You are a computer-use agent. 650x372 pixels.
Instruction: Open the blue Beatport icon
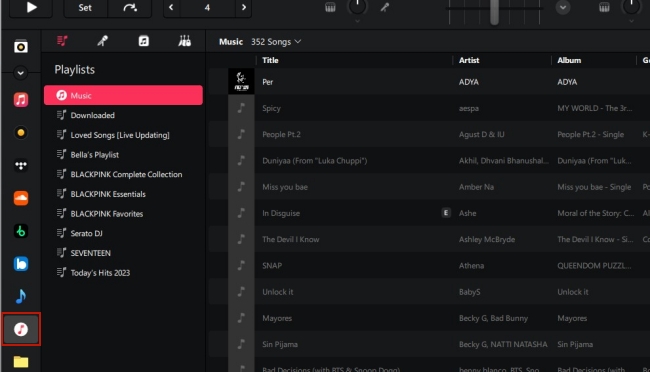(21, 264)
